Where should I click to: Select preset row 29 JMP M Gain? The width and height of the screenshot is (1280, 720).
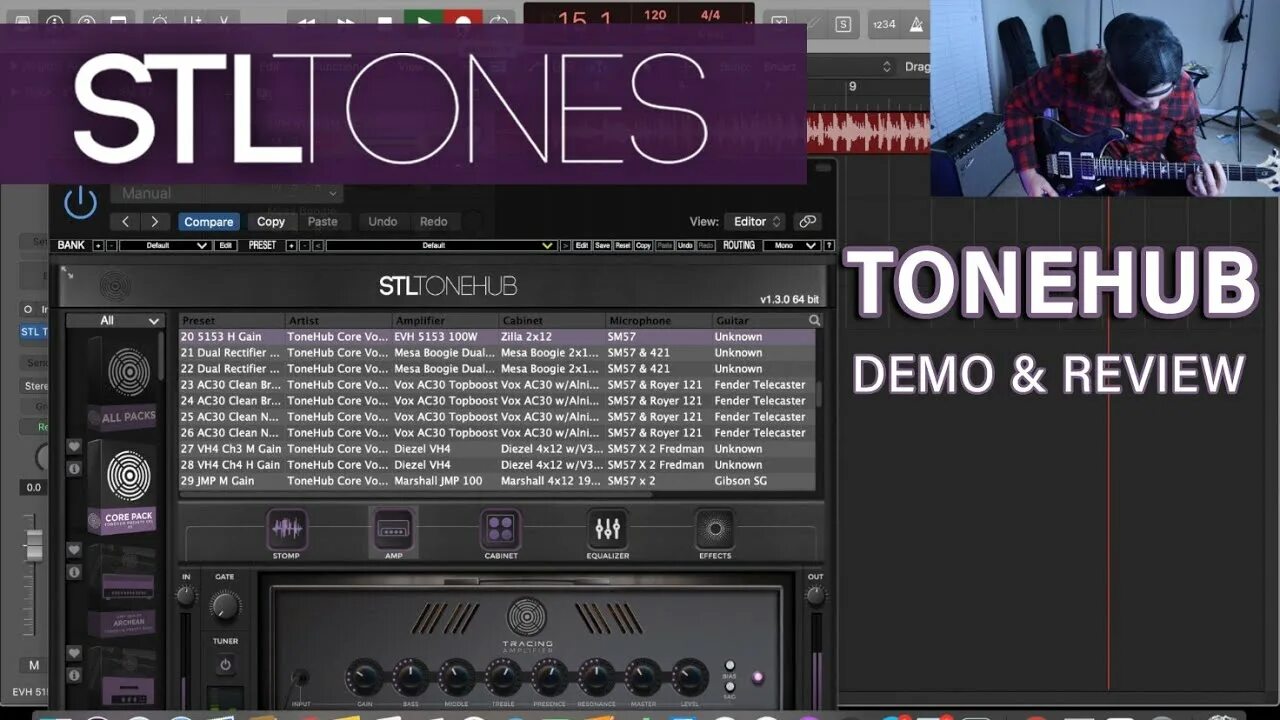click(x=497, y=481)
